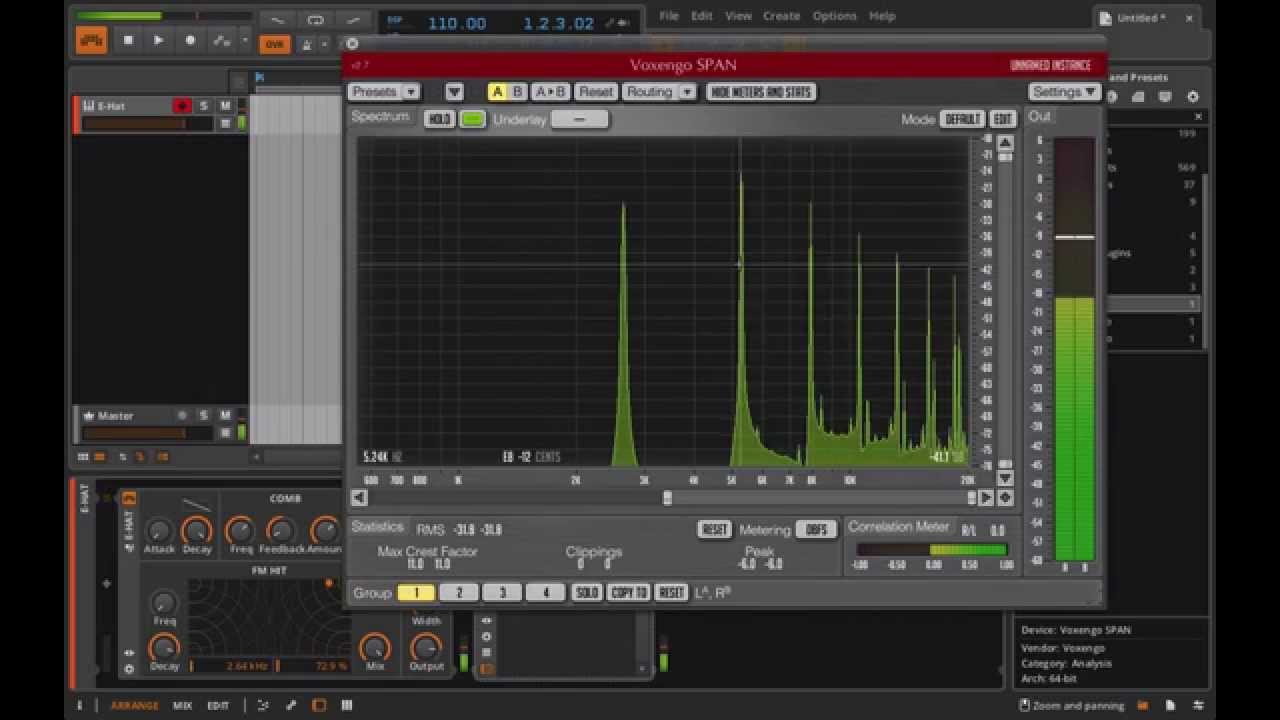The image size is (1280, 720).
Task: Open the triangle menu next to Presets
Action: [454, 92]
